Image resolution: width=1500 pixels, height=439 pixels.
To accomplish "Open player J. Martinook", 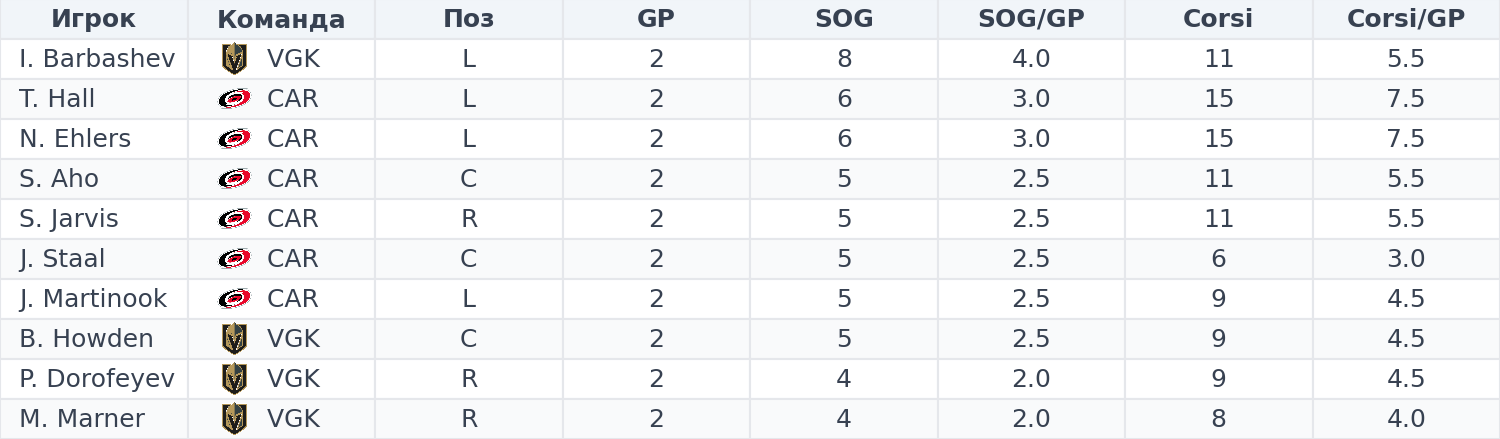I will (93, 299).
